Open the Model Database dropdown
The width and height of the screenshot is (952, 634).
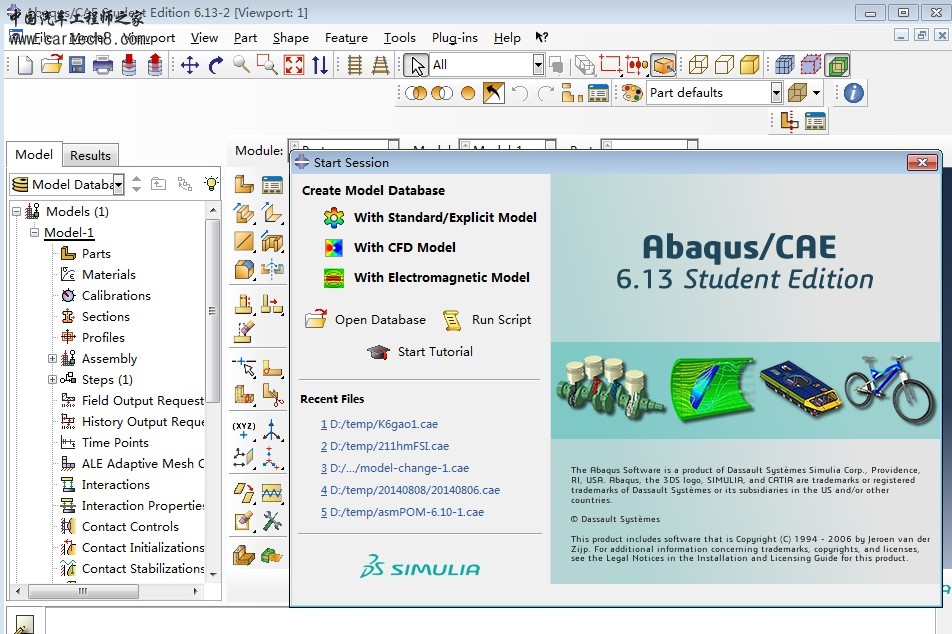118,185
